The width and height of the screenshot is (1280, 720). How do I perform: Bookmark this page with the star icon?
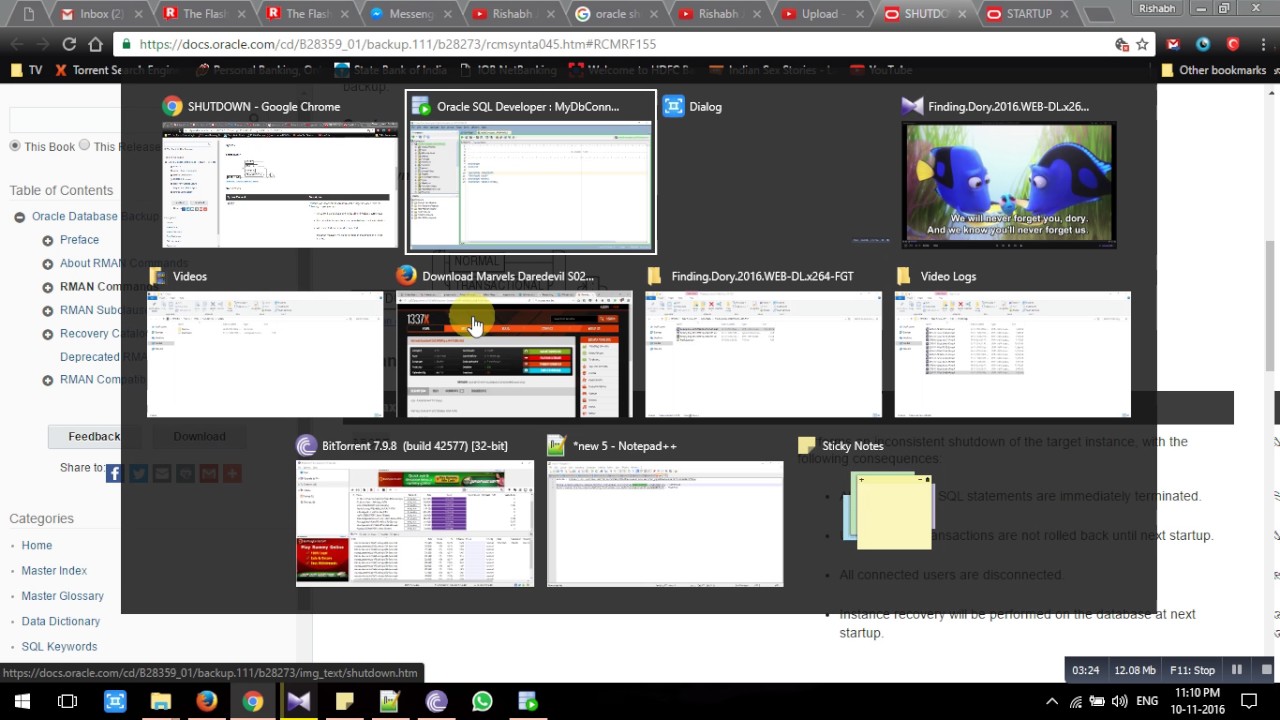coord(1142,44)
